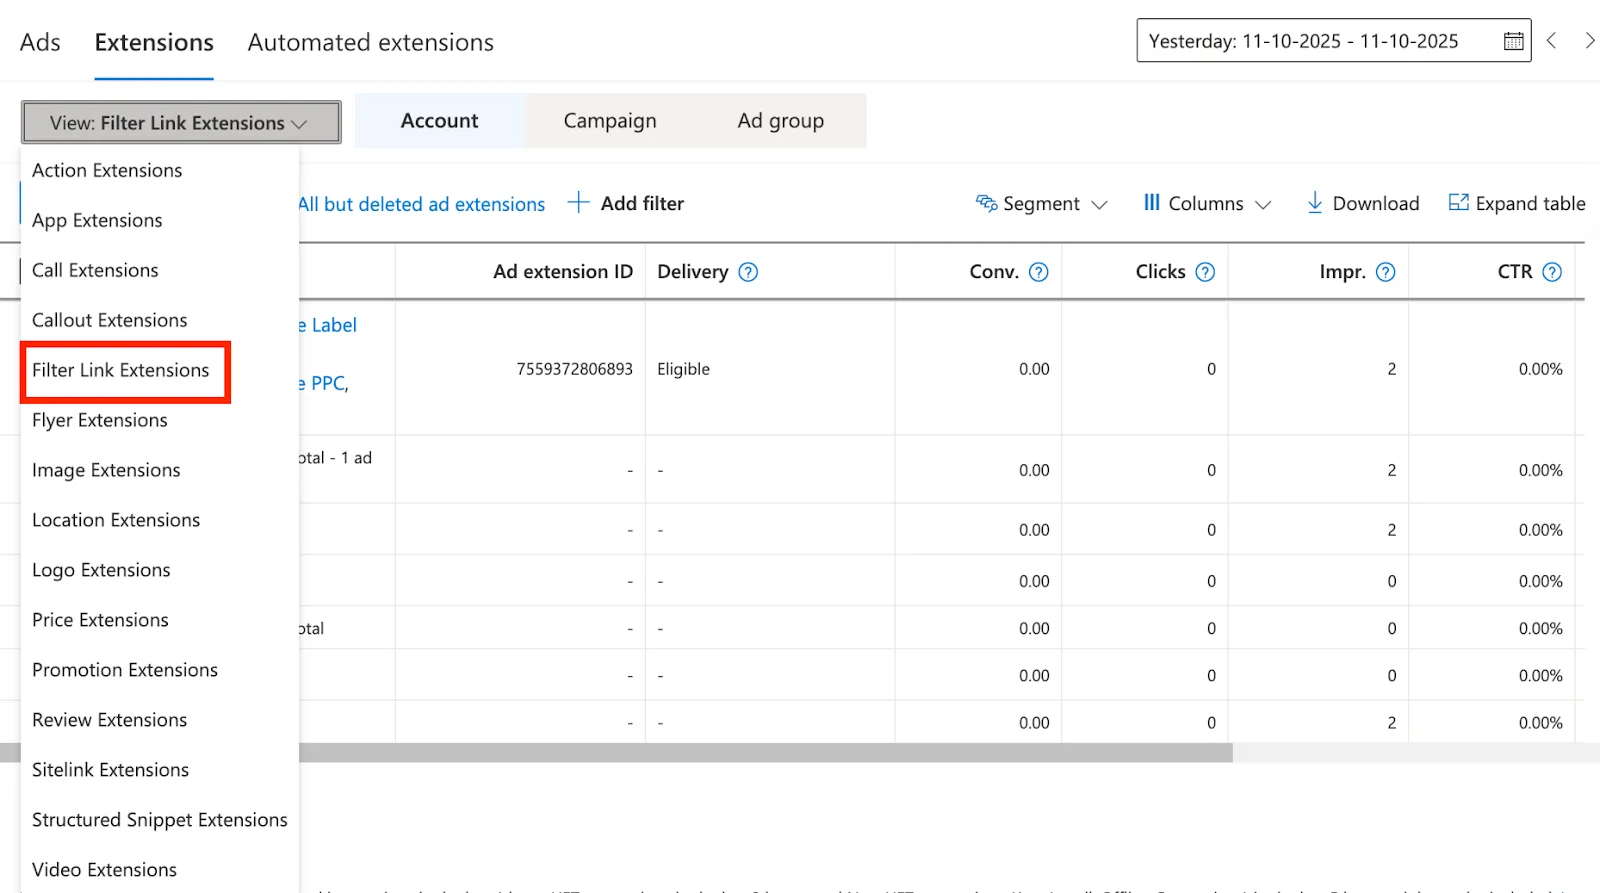Go to next date range arrow
Screen dimensions: 1600x893
tap(1589, 41)
